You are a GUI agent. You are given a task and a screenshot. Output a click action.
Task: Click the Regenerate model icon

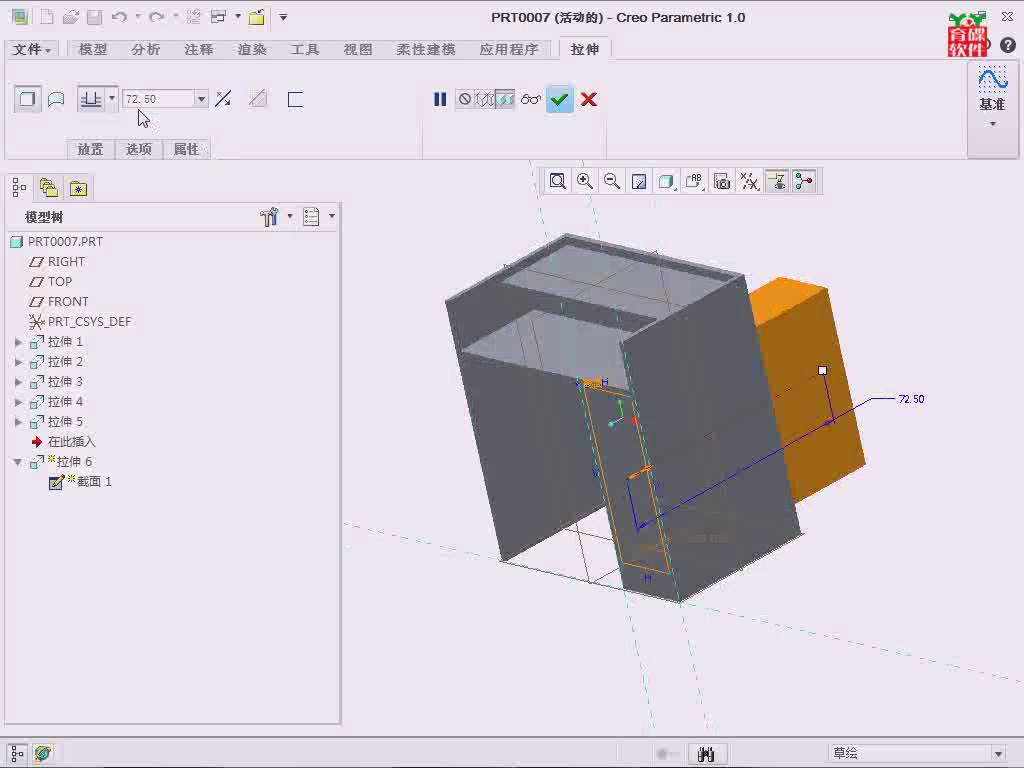pyautogui.click(x=193, y=17)
